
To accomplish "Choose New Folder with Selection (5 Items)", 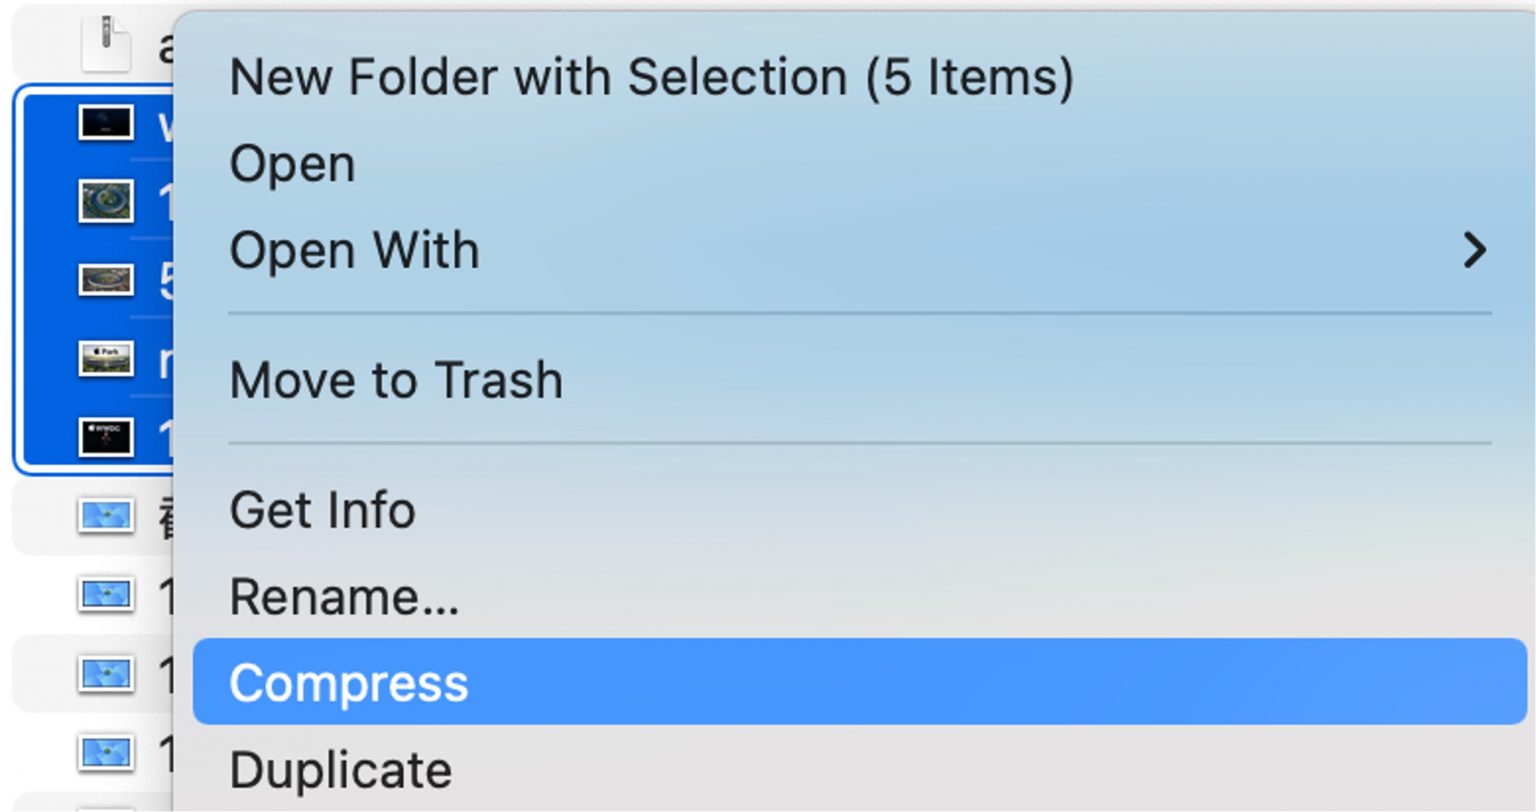I will click(x=651, y=78).
